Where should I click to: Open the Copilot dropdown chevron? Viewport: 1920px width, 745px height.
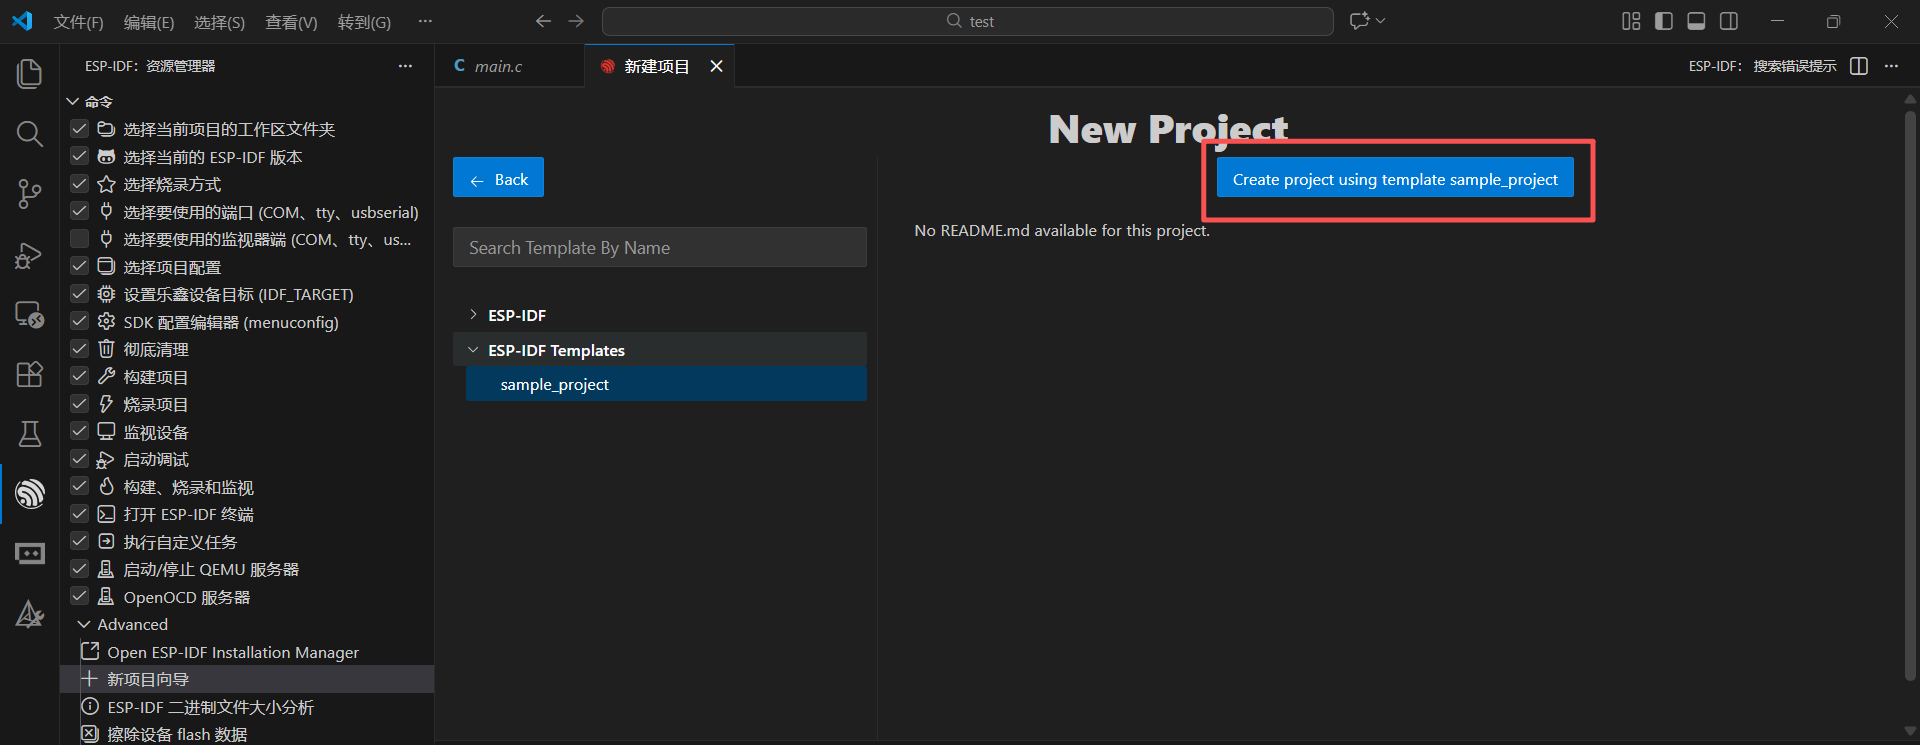1381,21
